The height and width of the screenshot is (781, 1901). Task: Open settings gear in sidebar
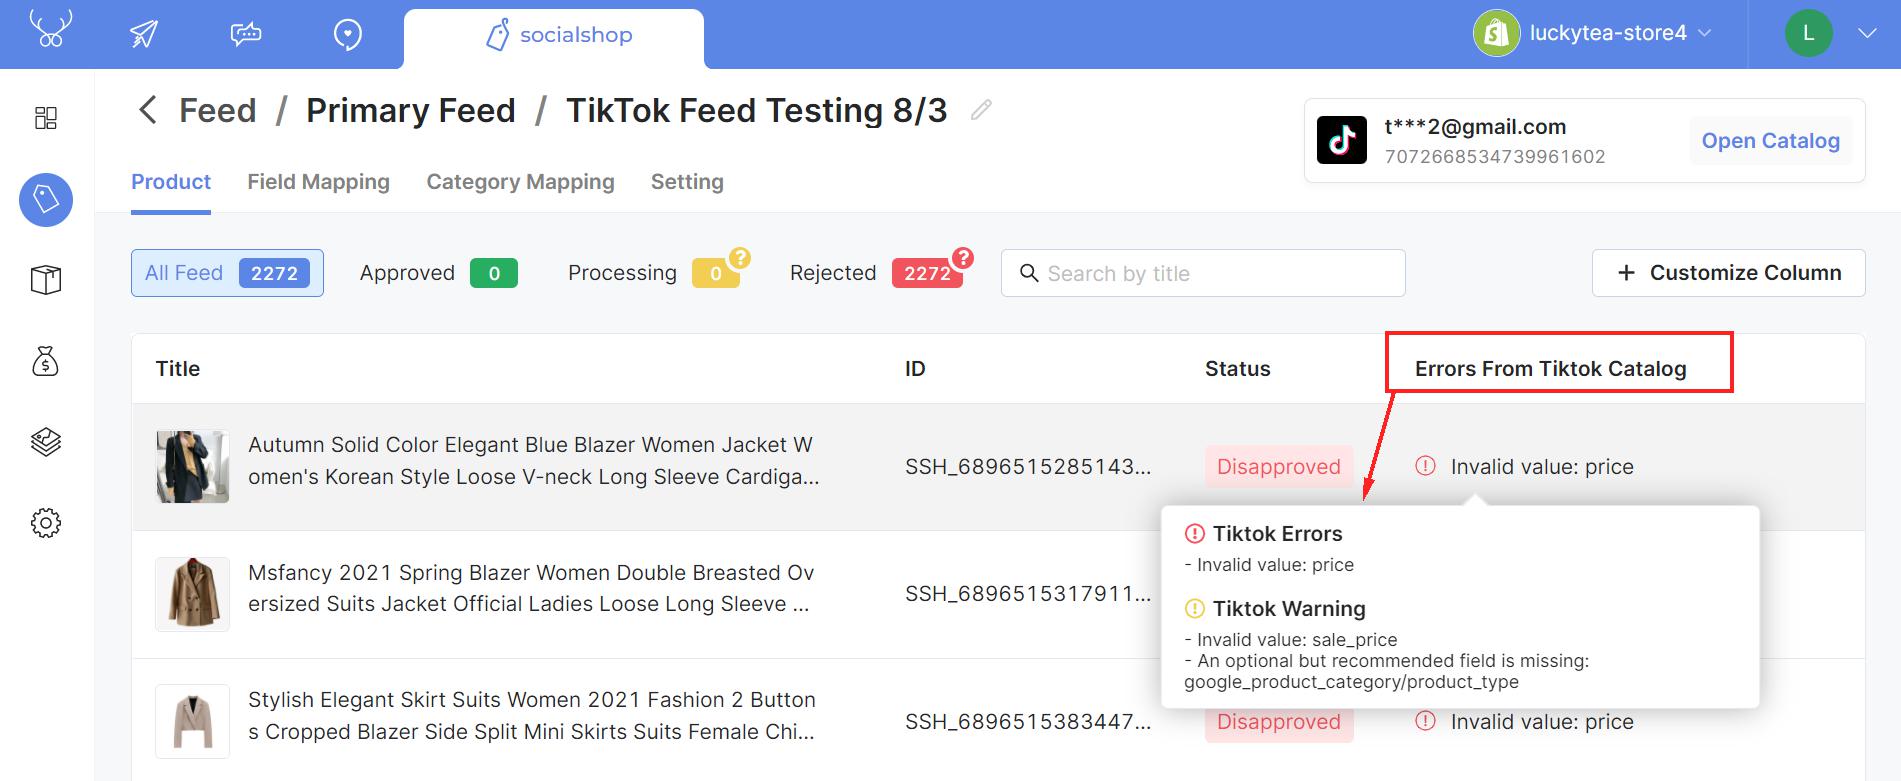(x=46, y=522)
